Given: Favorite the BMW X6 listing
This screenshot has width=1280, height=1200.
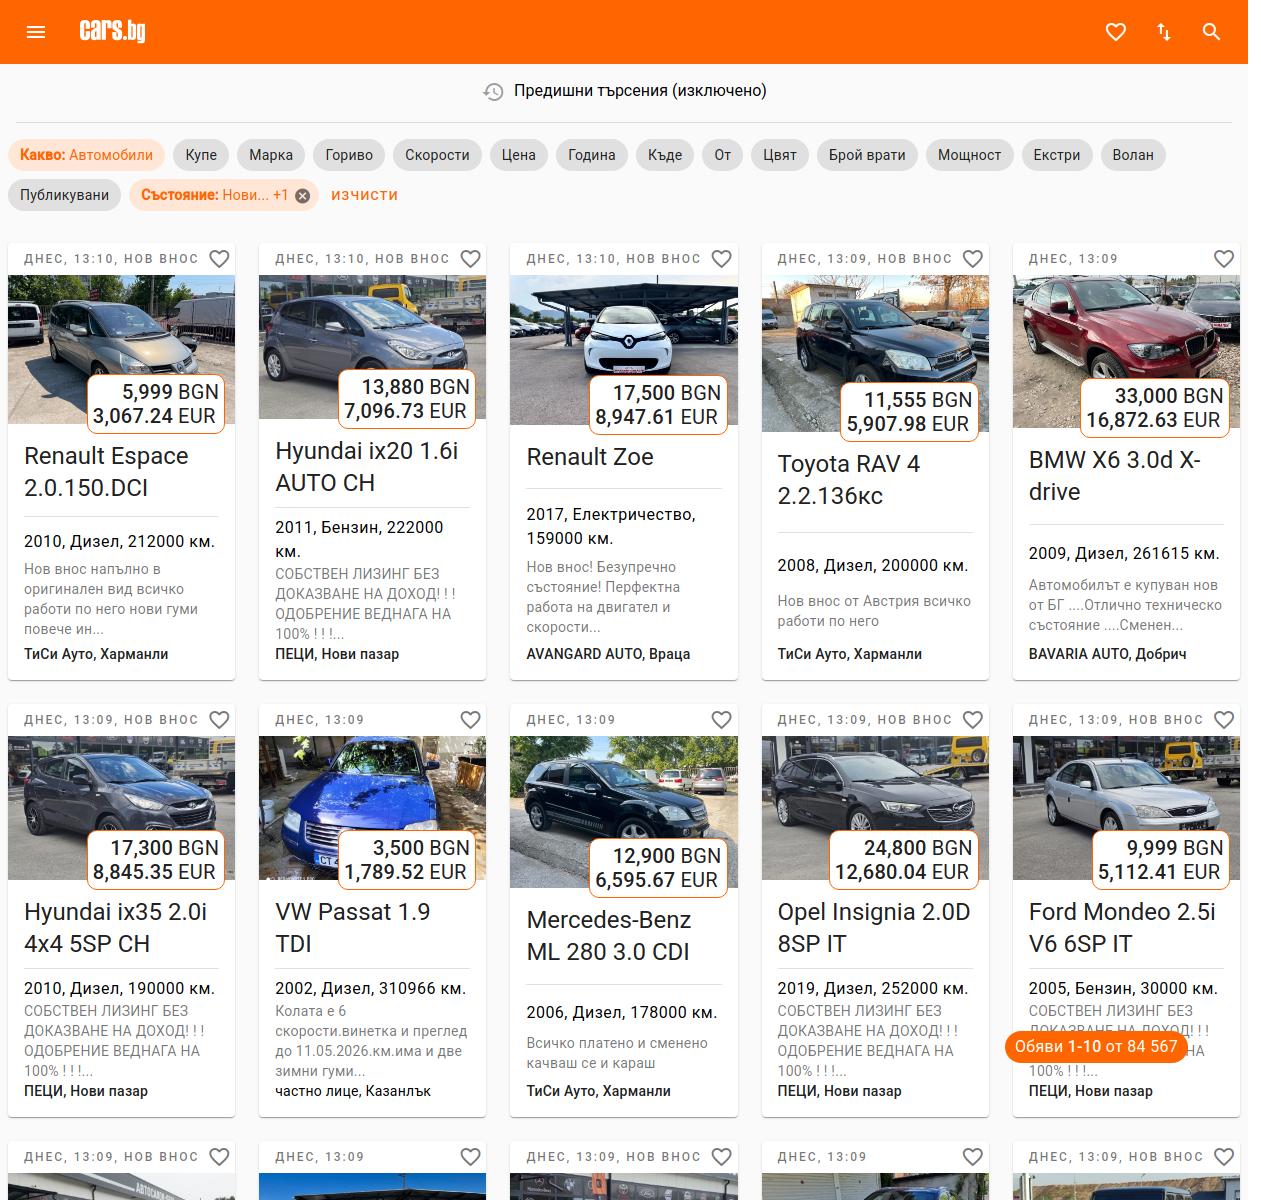Looking at the screenshot, I should tap(1223, 259).
